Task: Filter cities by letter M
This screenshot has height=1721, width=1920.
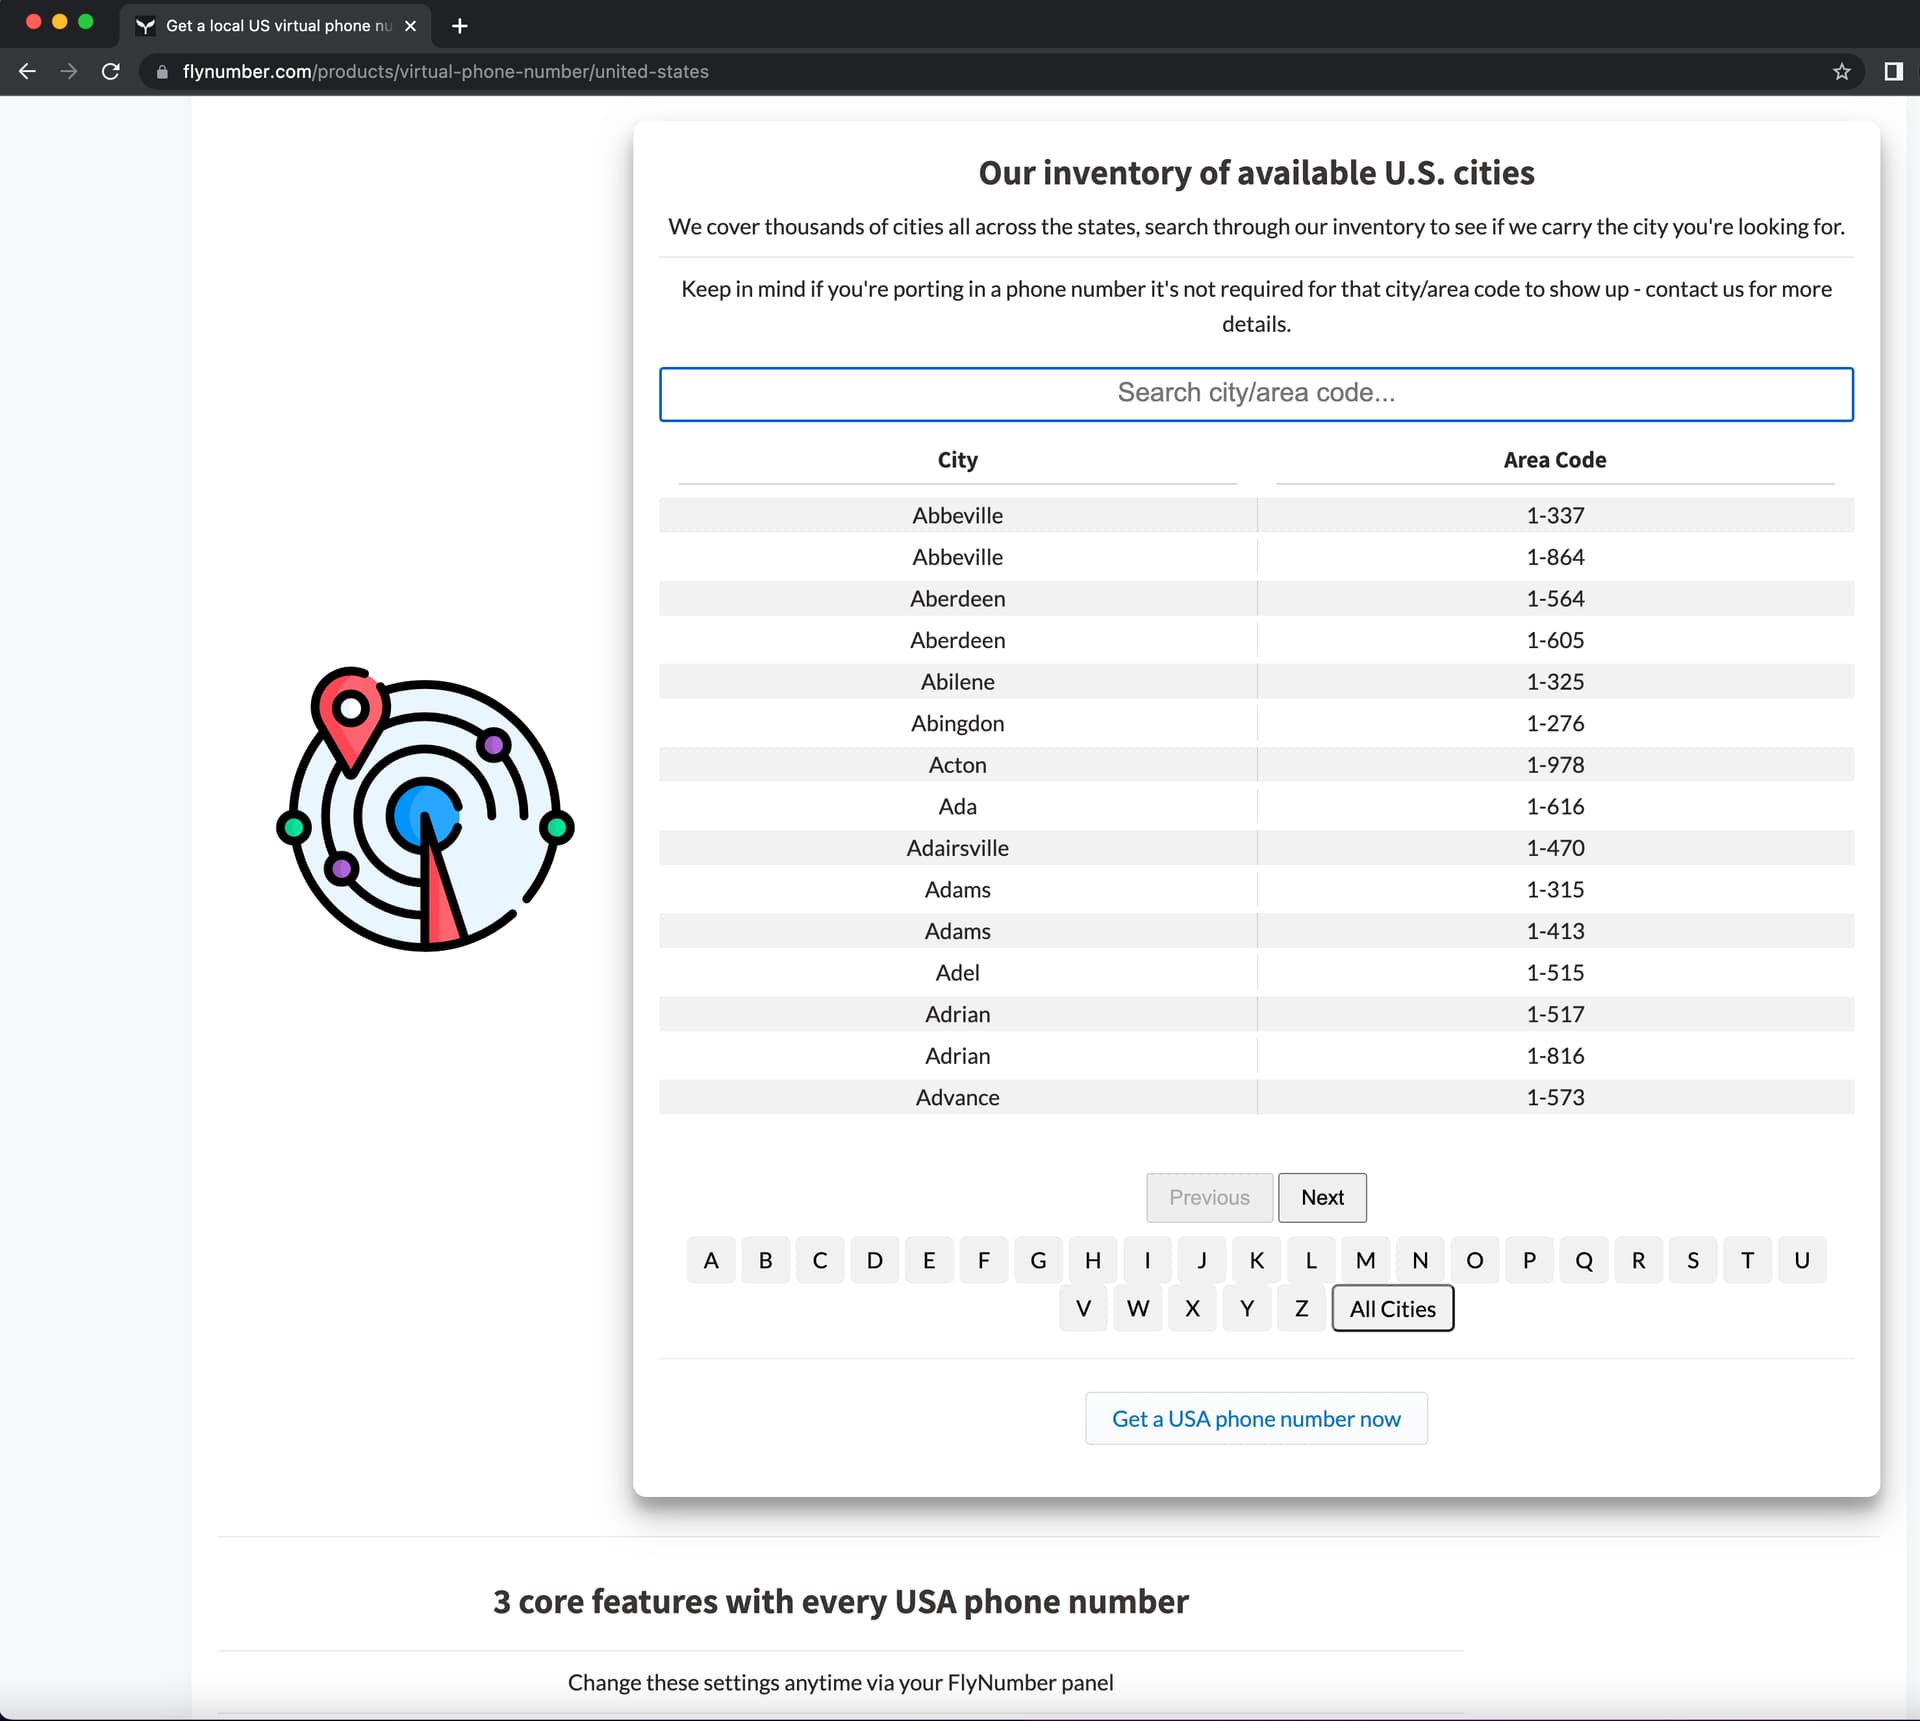Action: point(1365,1260)
